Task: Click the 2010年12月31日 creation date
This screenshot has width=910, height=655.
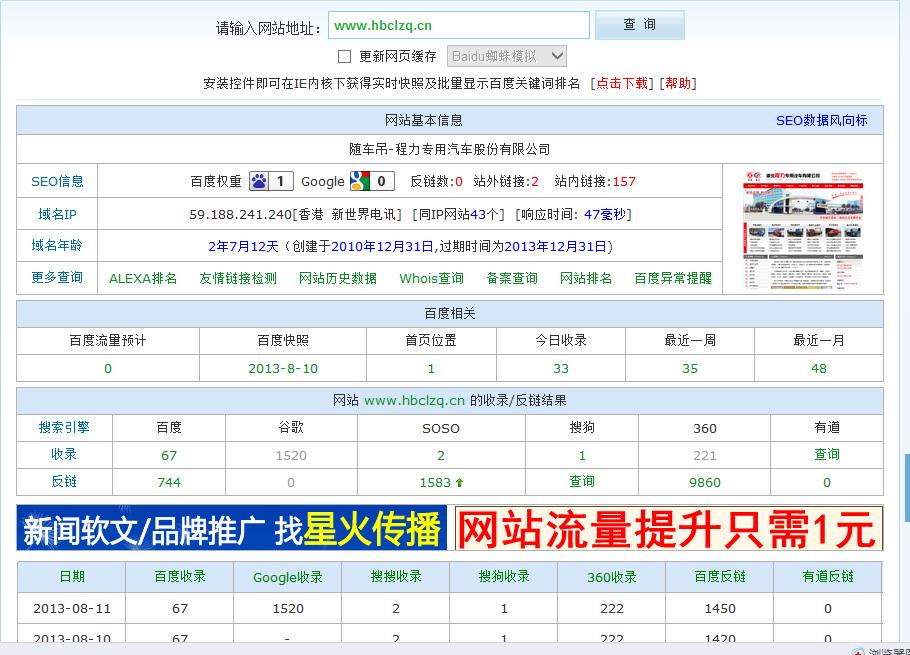Action: tap(382, 247)
